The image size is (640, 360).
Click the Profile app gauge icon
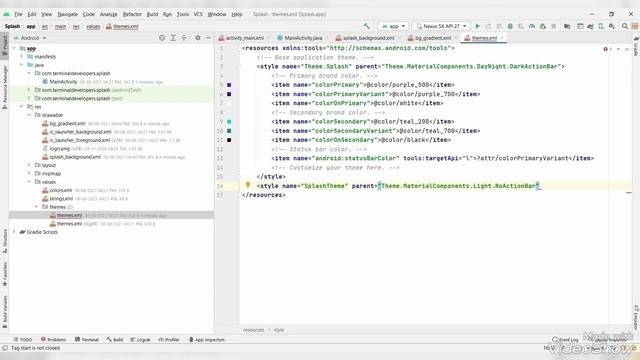pyautogui.click(x=532, y=26)
